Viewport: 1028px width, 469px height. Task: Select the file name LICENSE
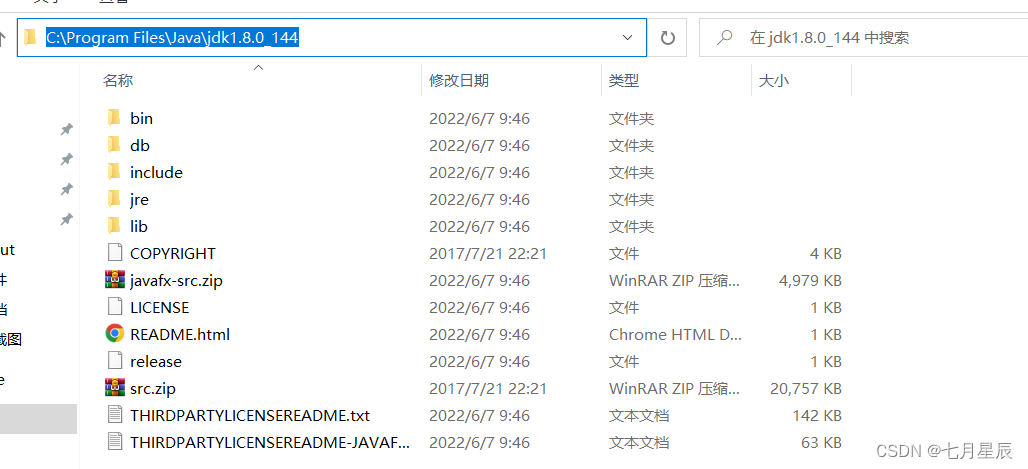pos(159,307)
